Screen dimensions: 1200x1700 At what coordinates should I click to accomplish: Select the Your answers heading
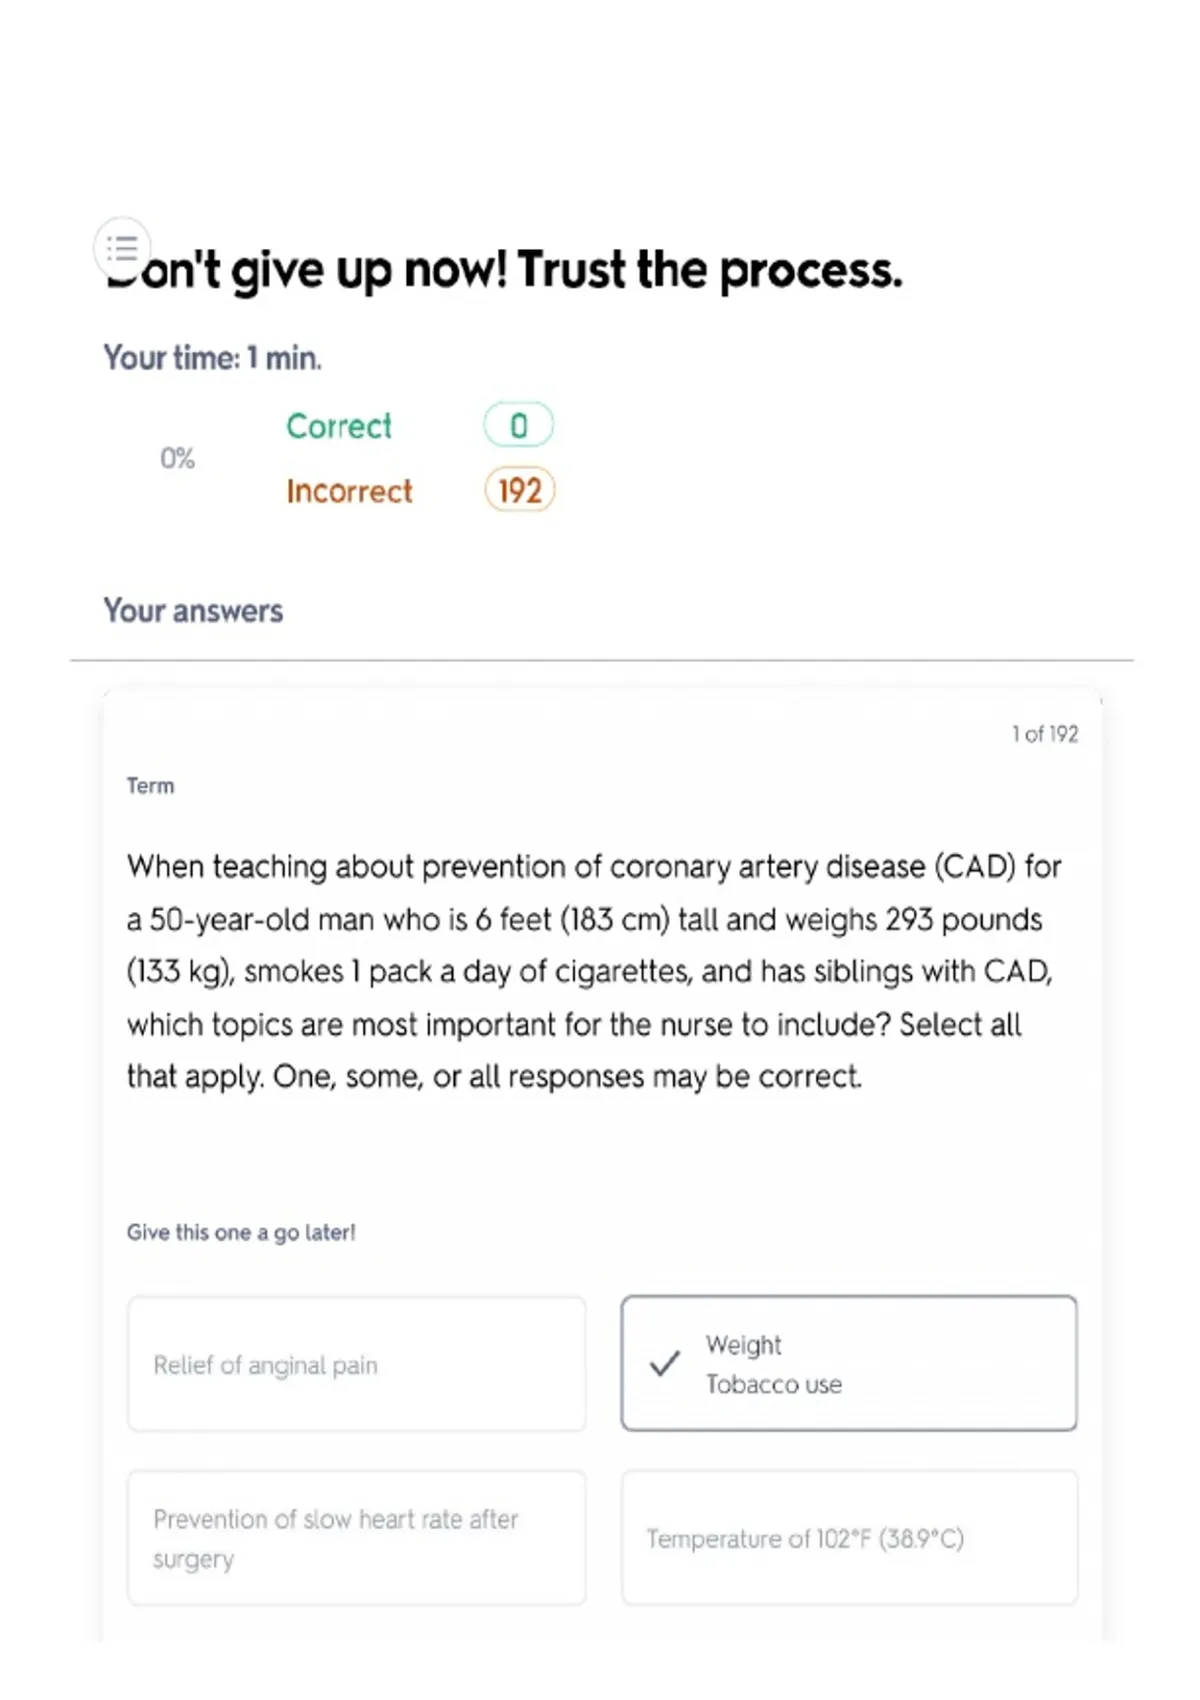[x=193, y=611]
